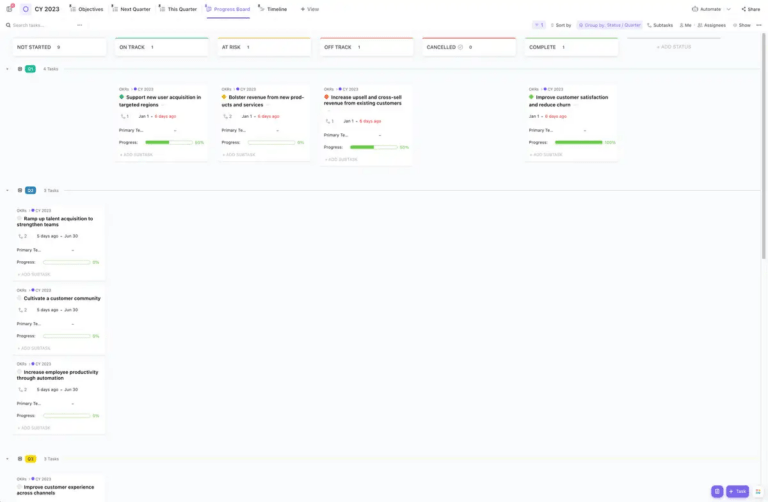Toggle status circle on Improve customer experience
Image resolution: width=768 pixels, height=502 pixels.
[20, 487]
